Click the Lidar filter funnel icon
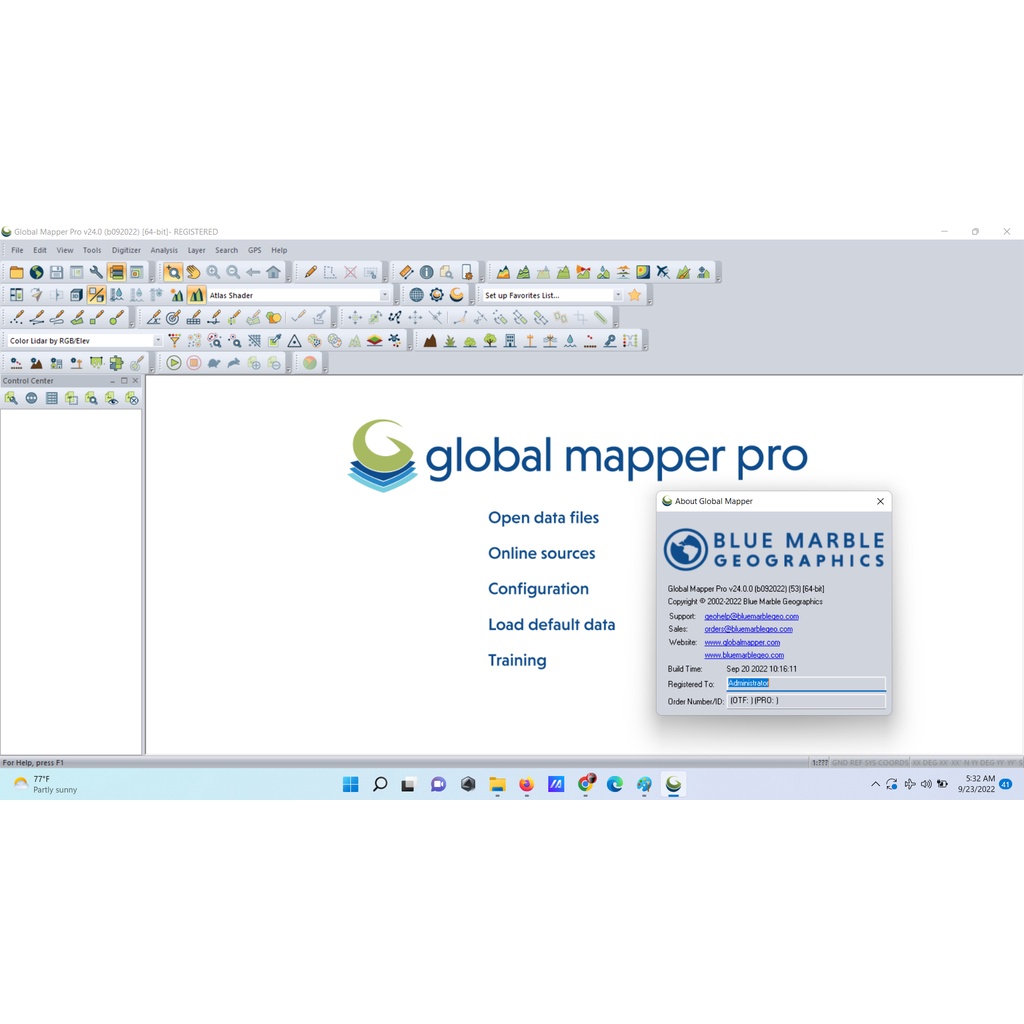The image size is (1024, 1024). tap(174, 341)
